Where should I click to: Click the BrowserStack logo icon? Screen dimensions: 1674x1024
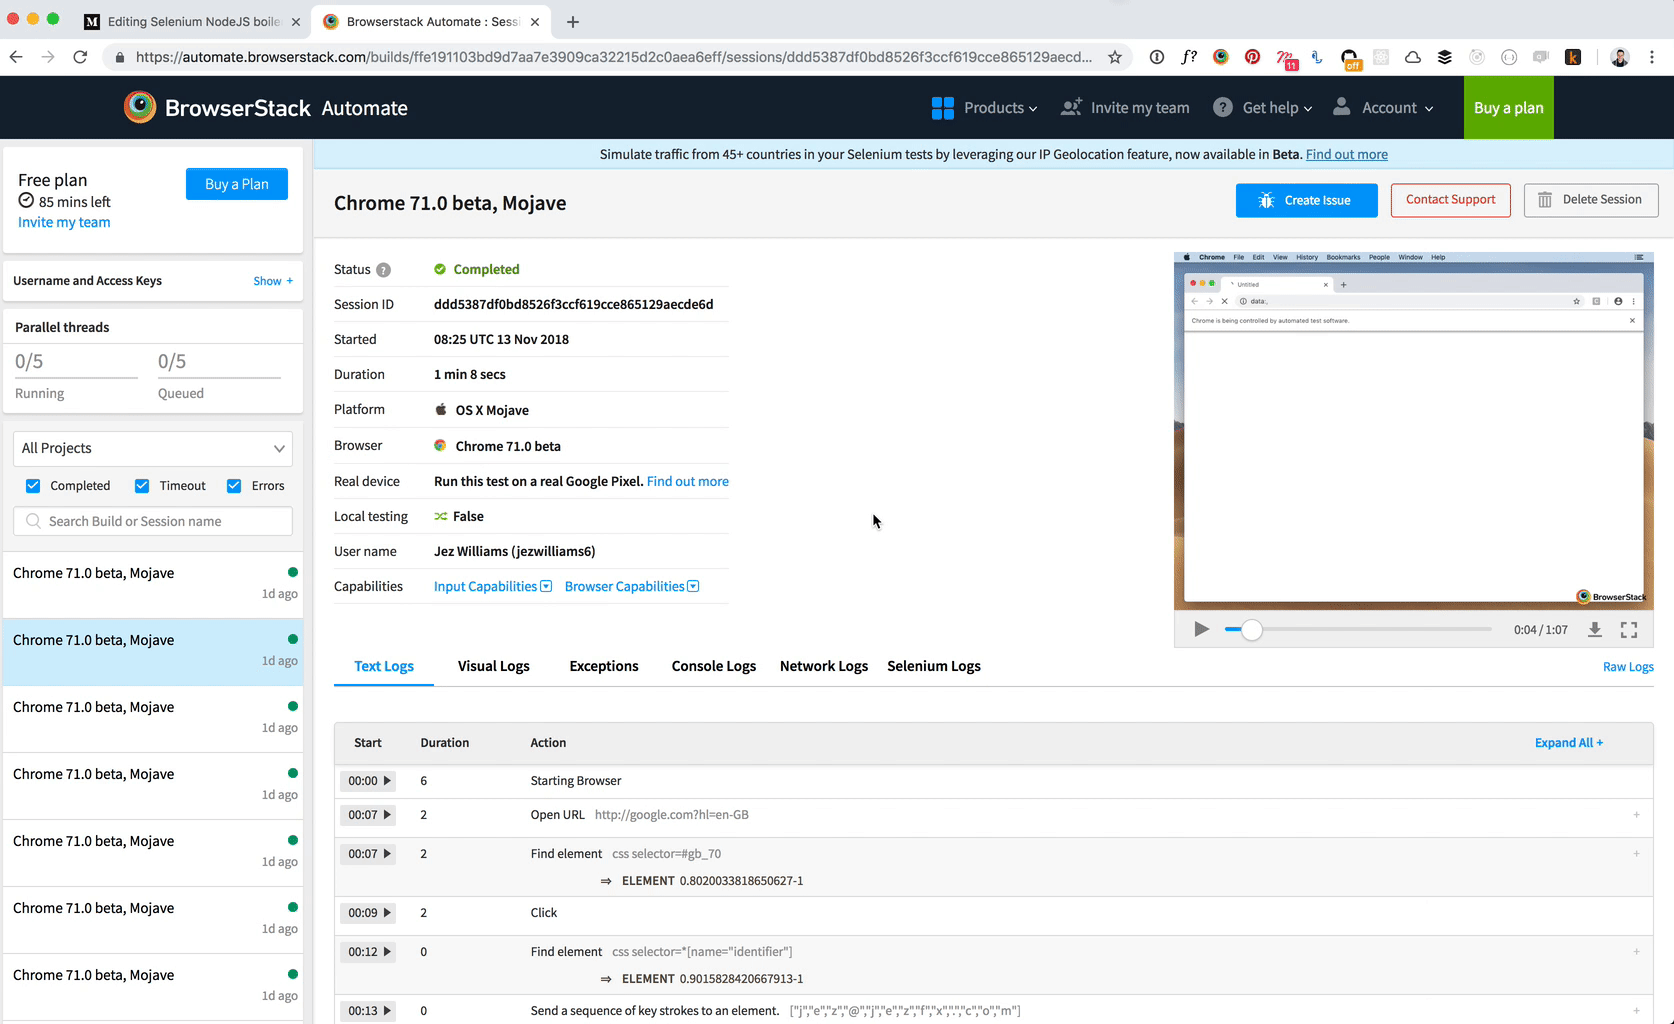[x=140, y=107]
